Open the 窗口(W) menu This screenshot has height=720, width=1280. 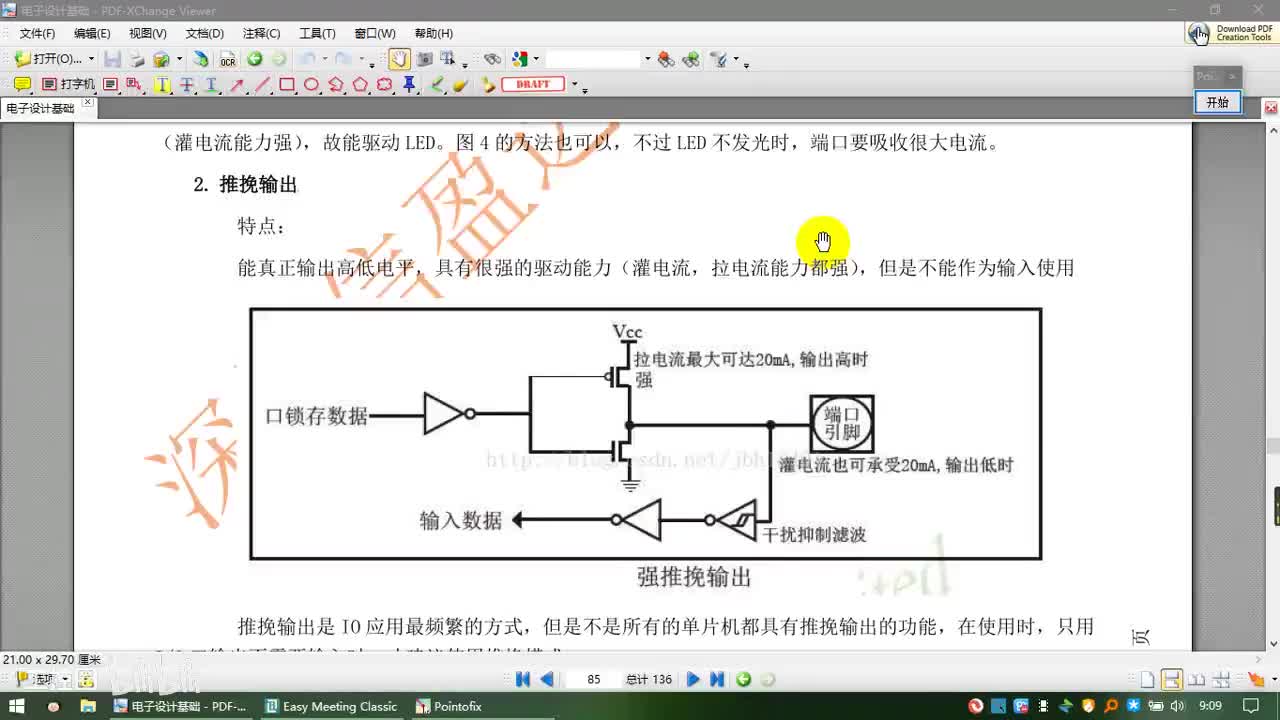pos(375,33)
